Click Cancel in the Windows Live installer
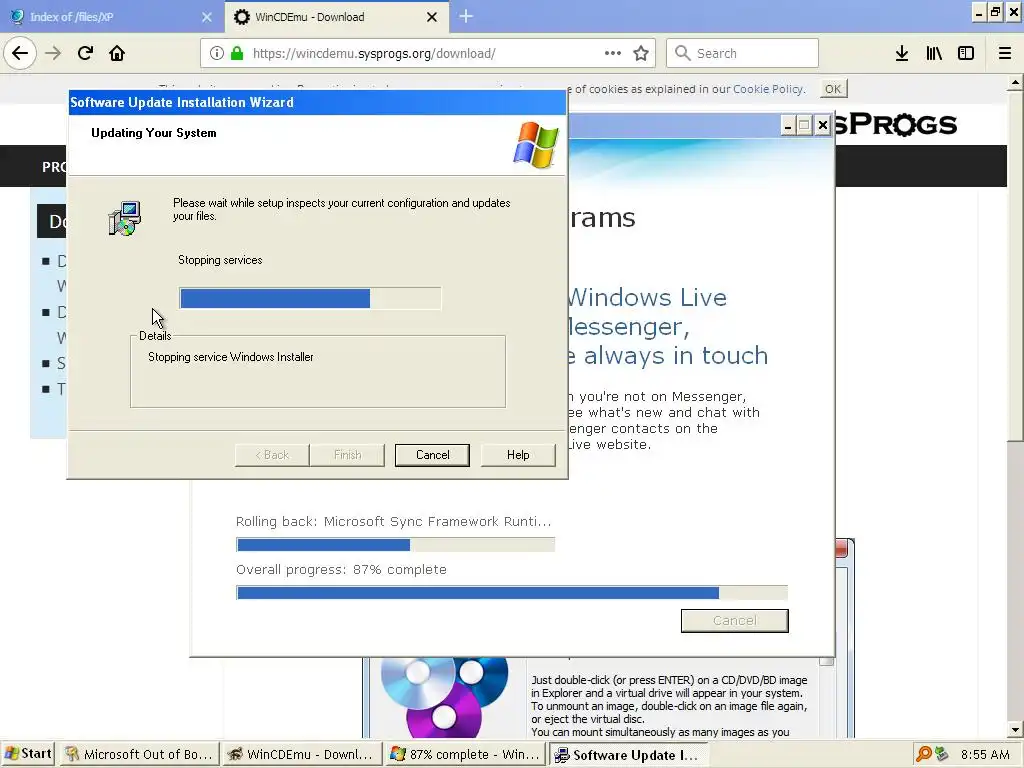Image resolution: width=1024 pixels, height=768 pixels. point(735,620)
